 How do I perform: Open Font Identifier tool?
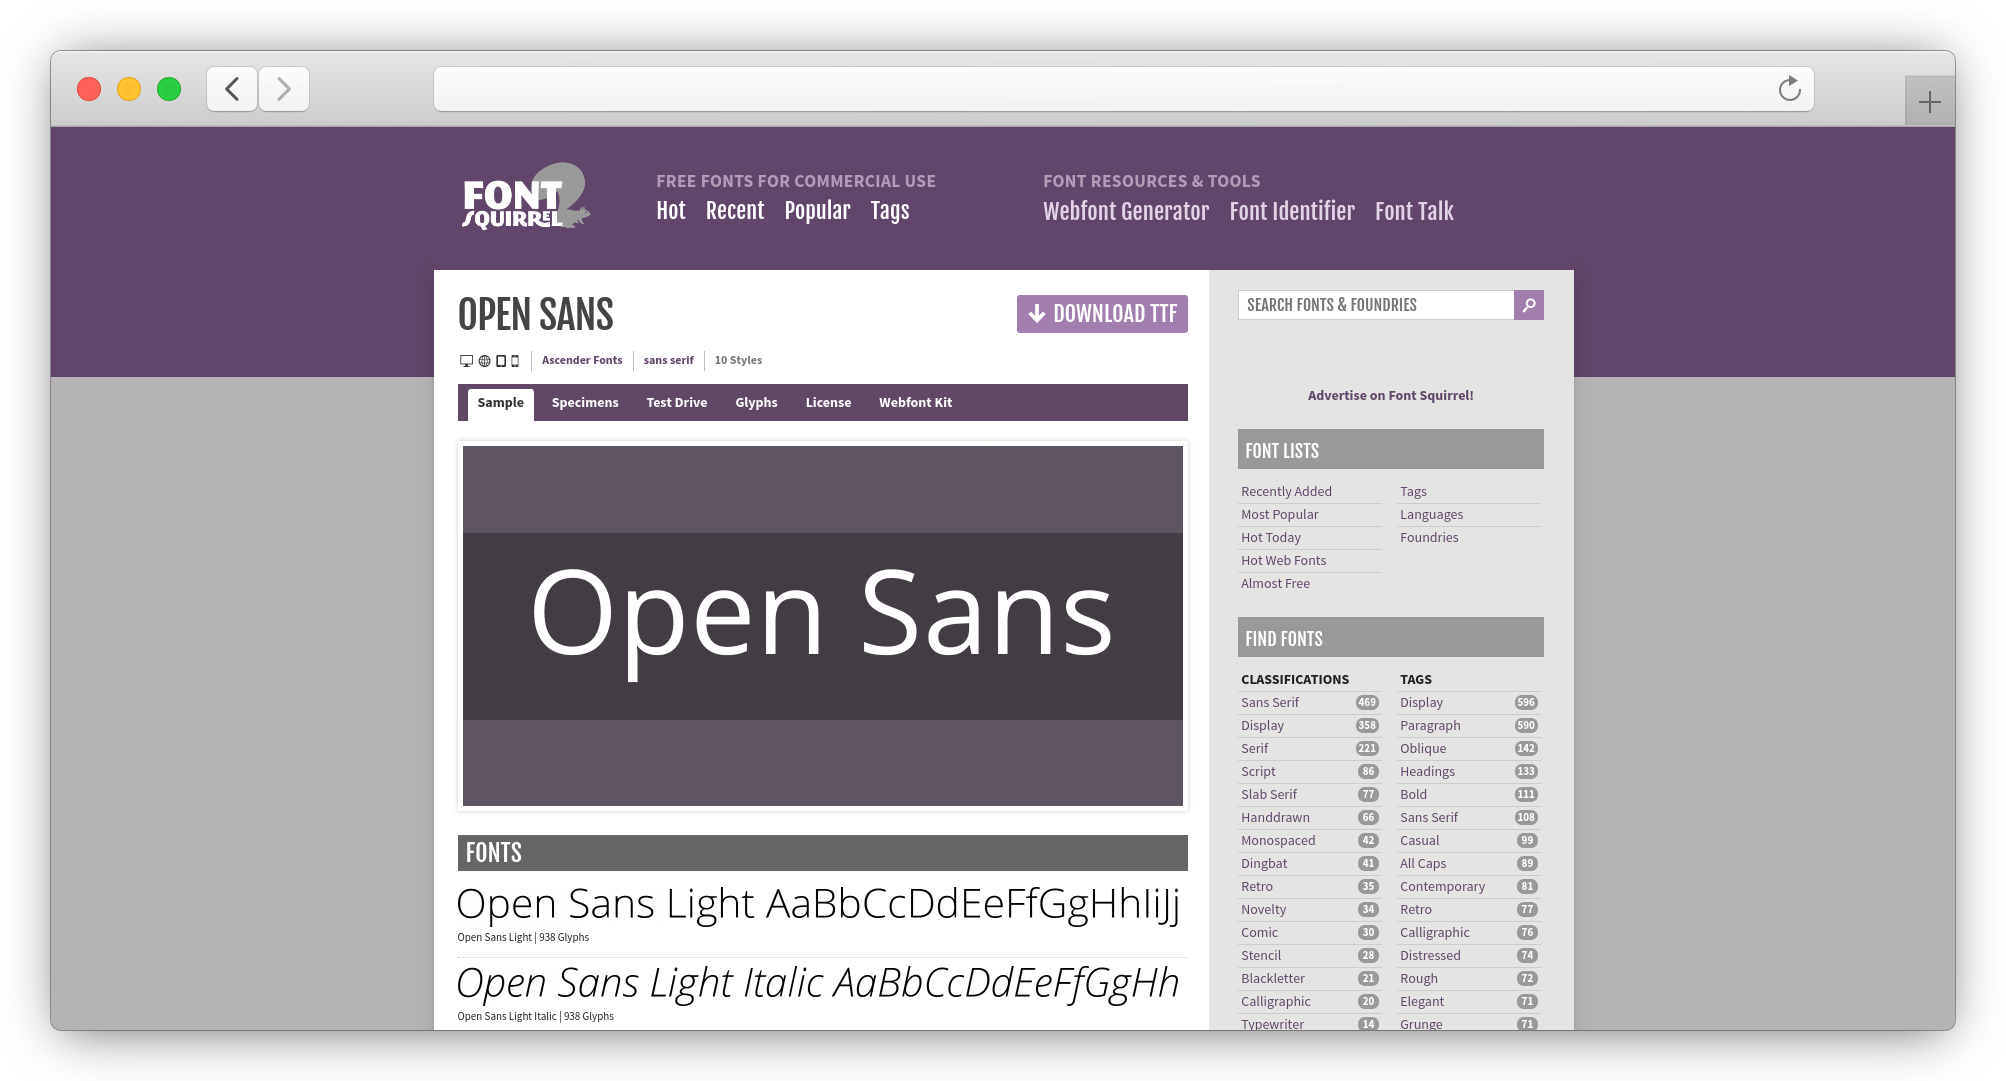(x=1292, y=211)
